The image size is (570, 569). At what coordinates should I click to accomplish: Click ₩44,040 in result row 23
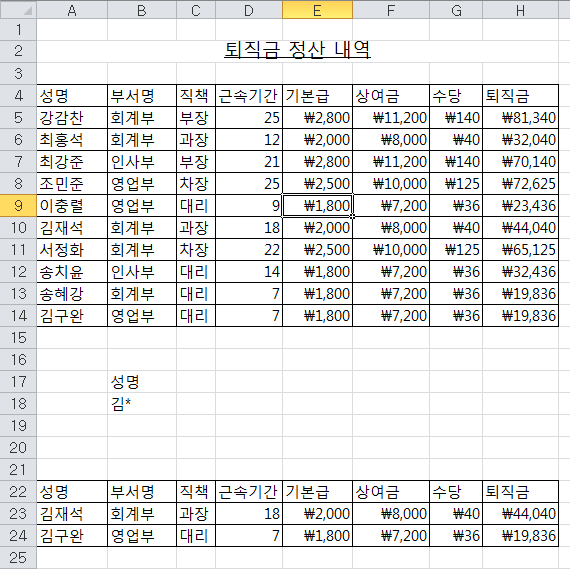[520, 513]
